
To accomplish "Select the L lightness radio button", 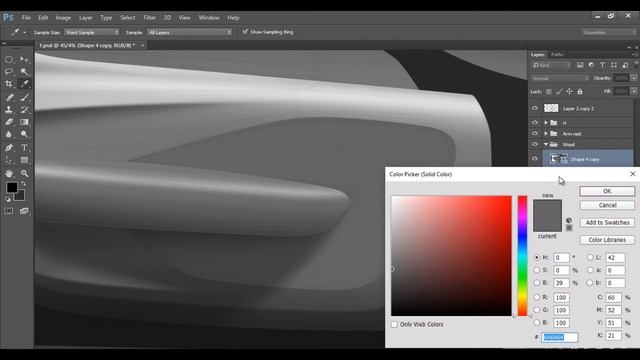I will pyautogui.click(x=590, y=258).
